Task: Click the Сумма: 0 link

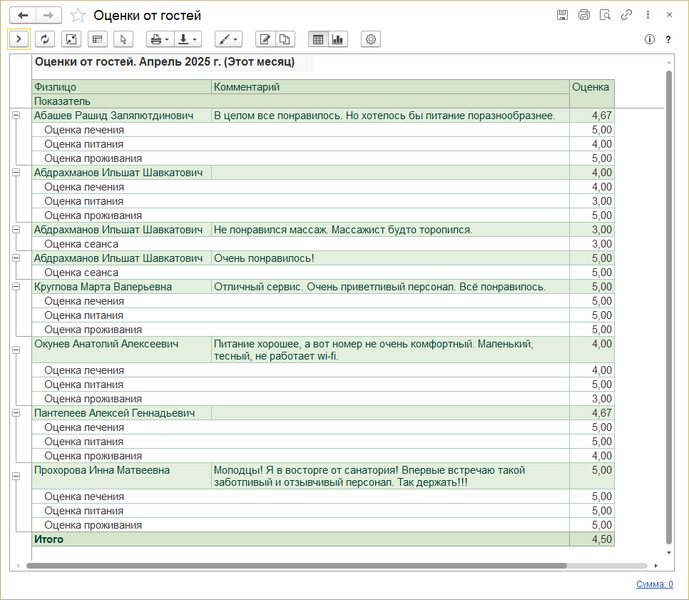Action: [x=655, y=584]
